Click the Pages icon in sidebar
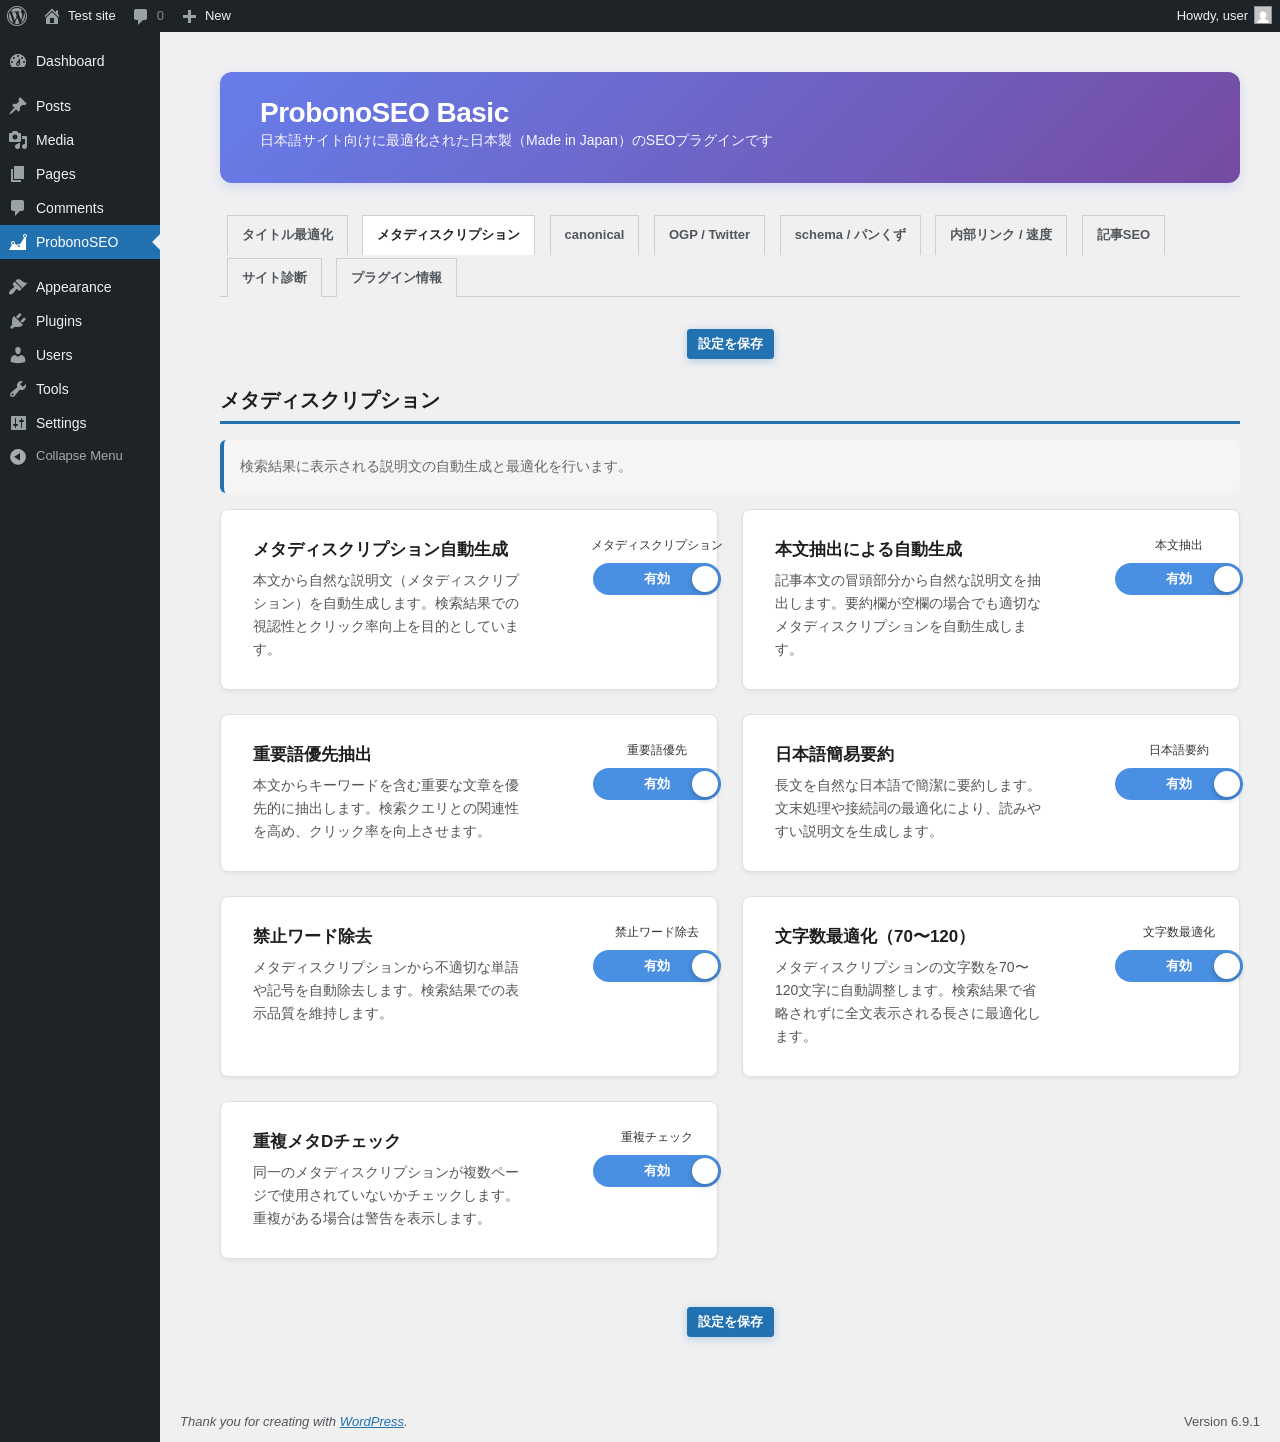 point(18,174)
